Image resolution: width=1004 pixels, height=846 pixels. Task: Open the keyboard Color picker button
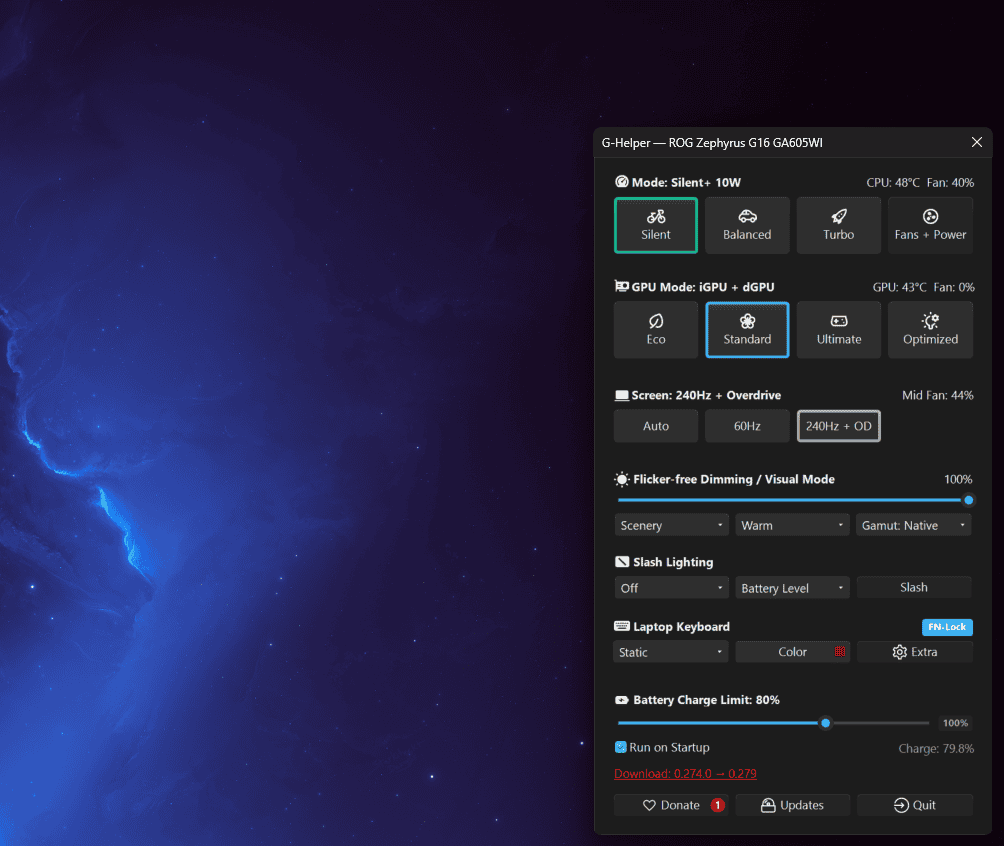792,652
